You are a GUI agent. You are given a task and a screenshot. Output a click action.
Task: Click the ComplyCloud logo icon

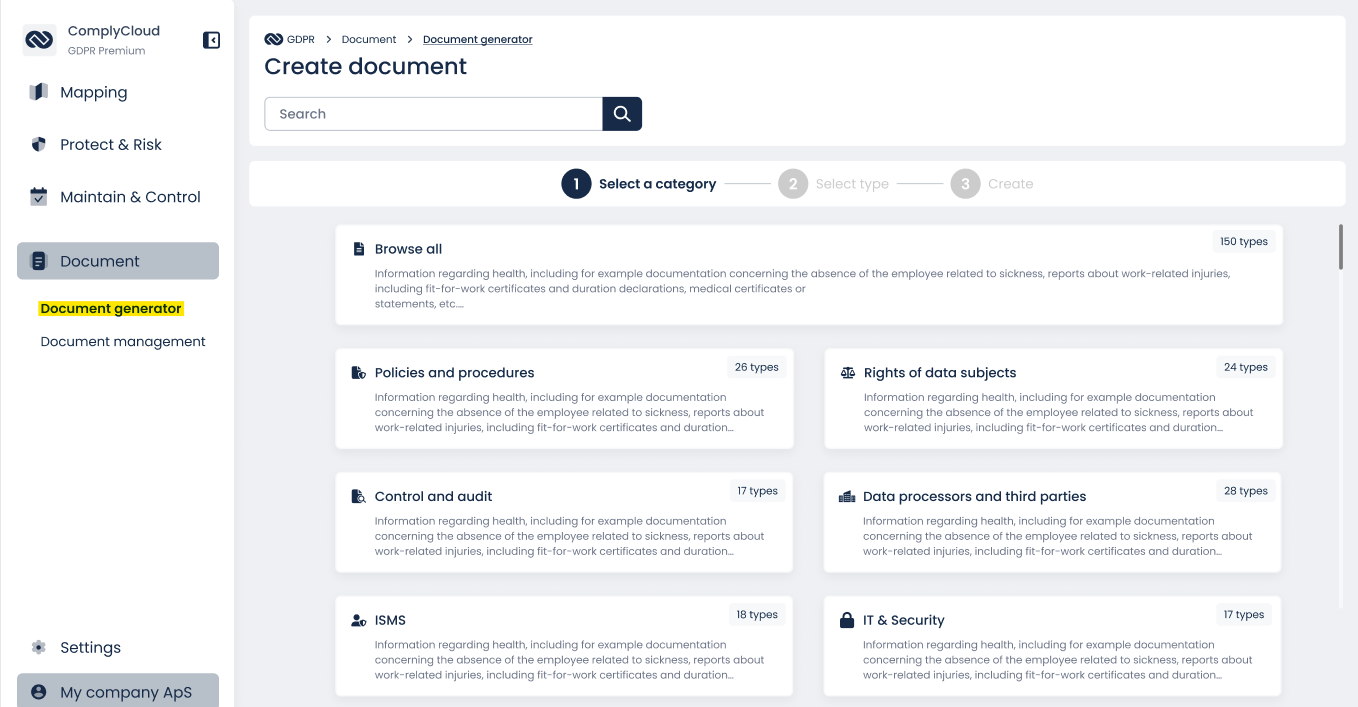pos(39,40)
